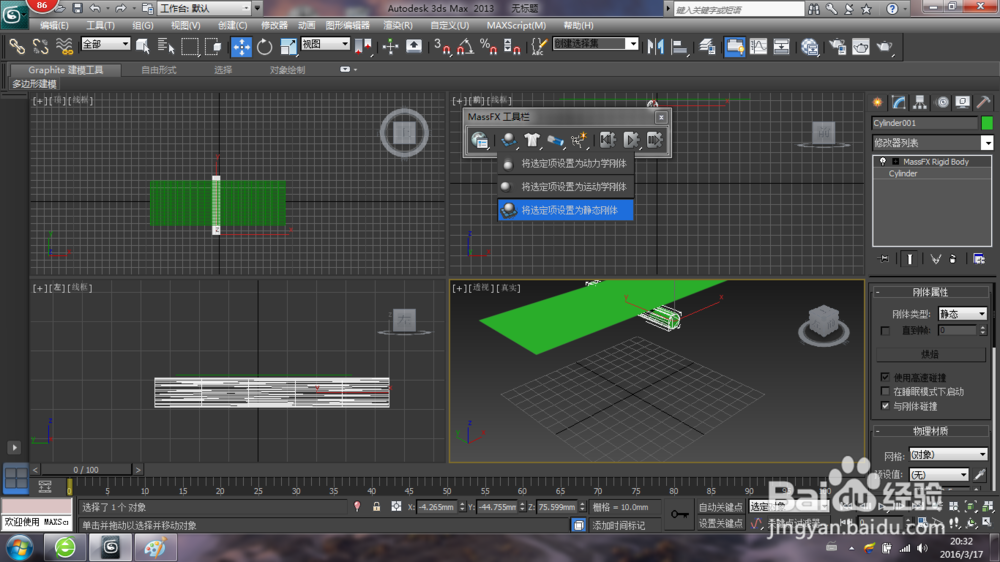The width and height of the screenshot is (1000, 562).
Task: Open MassFX World Parameters icon
Action: point(480,140)
